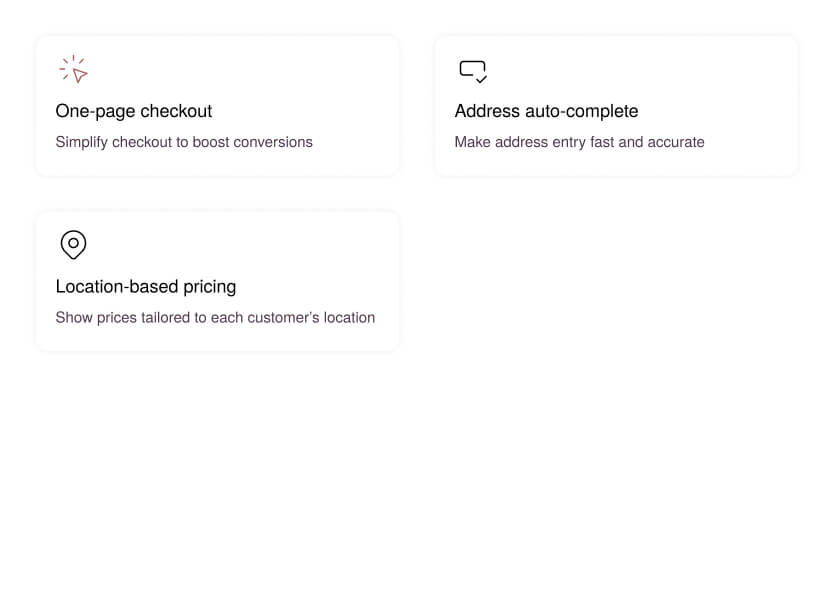Open the One-page checkout heading
The height and width of the screenshot is (594, 834).
coord(134,111)
